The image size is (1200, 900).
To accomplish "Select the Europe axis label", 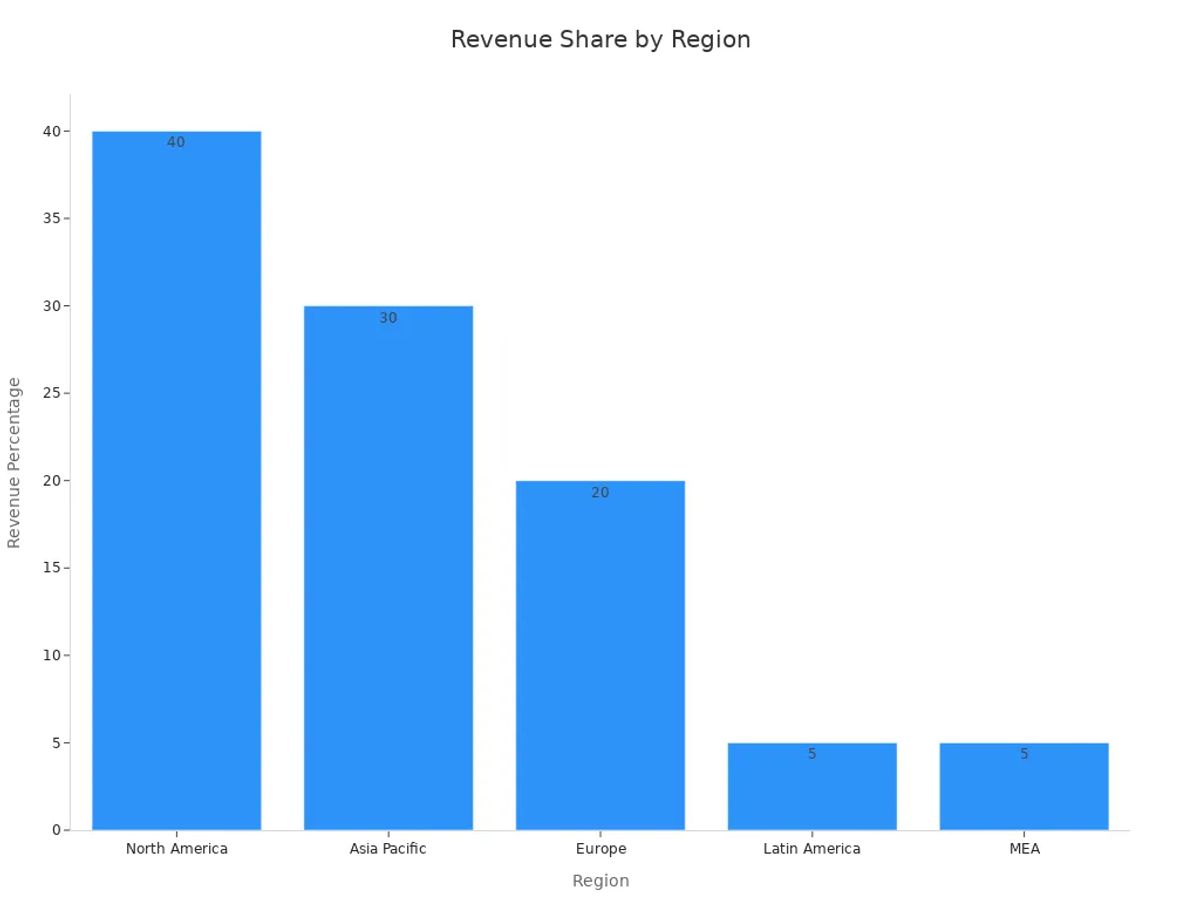I will 600,848.
